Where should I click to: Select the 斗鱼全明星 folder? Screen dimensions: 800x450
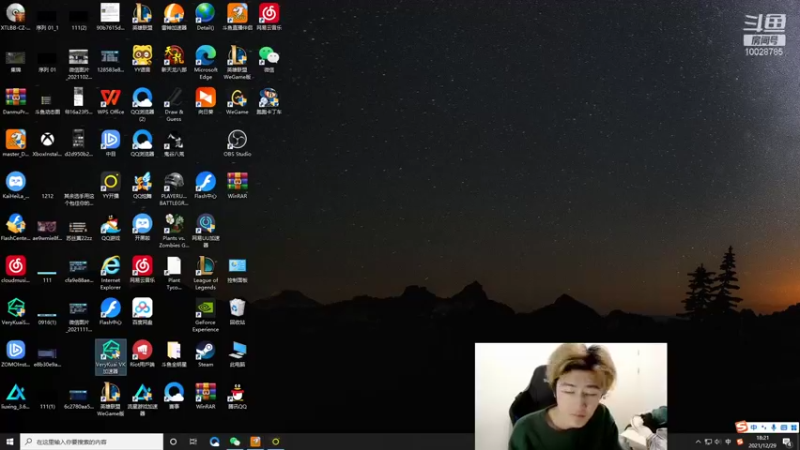(173, 354)
